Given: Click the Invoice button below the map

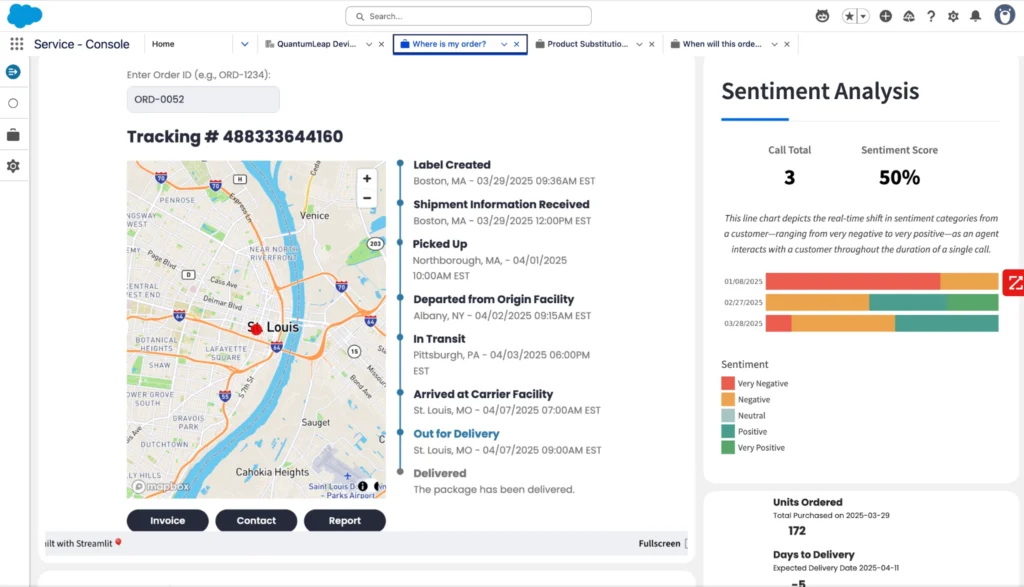Looking at the screenshot, I should (x=167, y=520).
